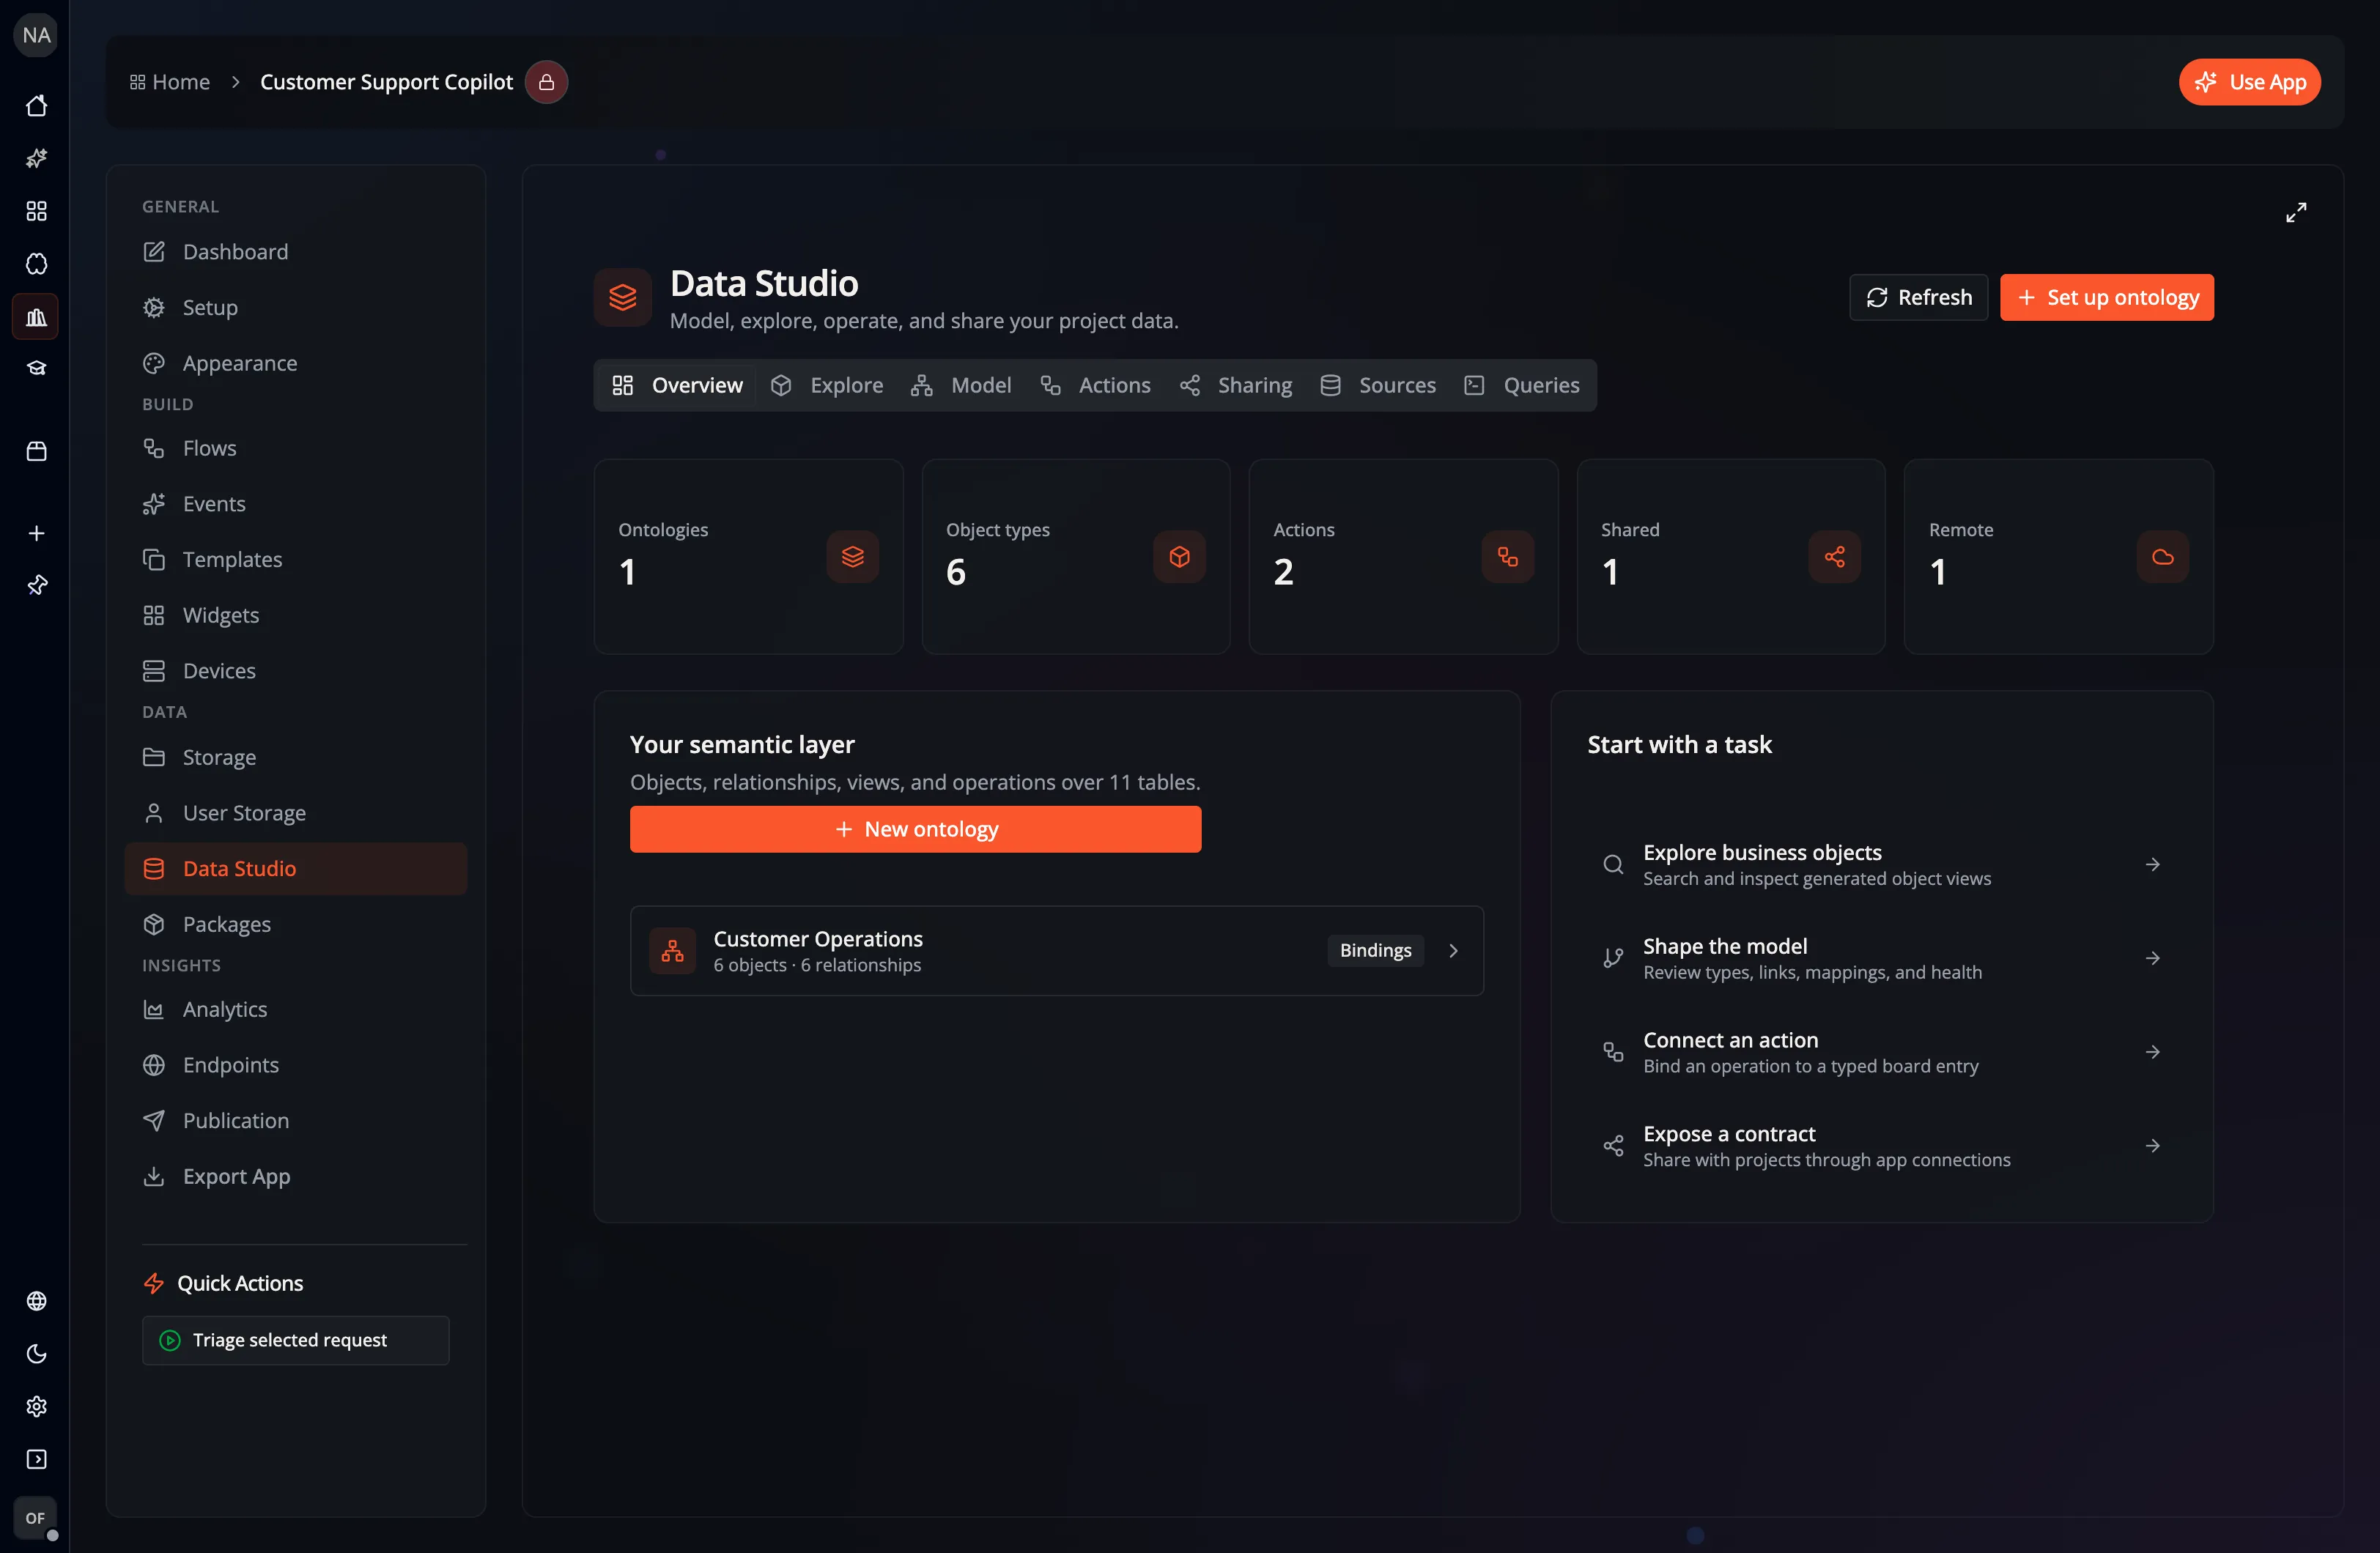Viewport: 2380px width, 1553px height.
Task: Click the package icon in left rail
Action: coord(36,451)
